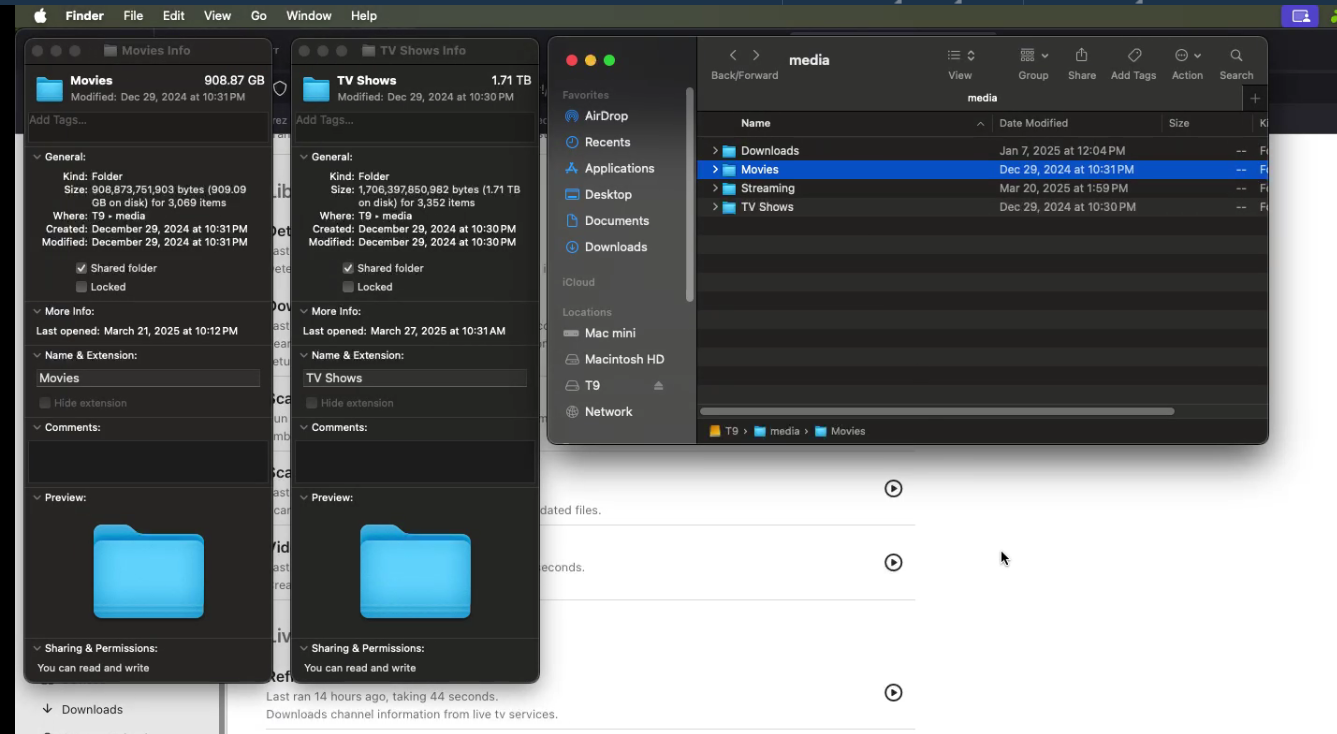The height and width of the screenshot is (734, 1337).
Task: Open AirDrop from the Finder sidebar
Action: point(605,116)
